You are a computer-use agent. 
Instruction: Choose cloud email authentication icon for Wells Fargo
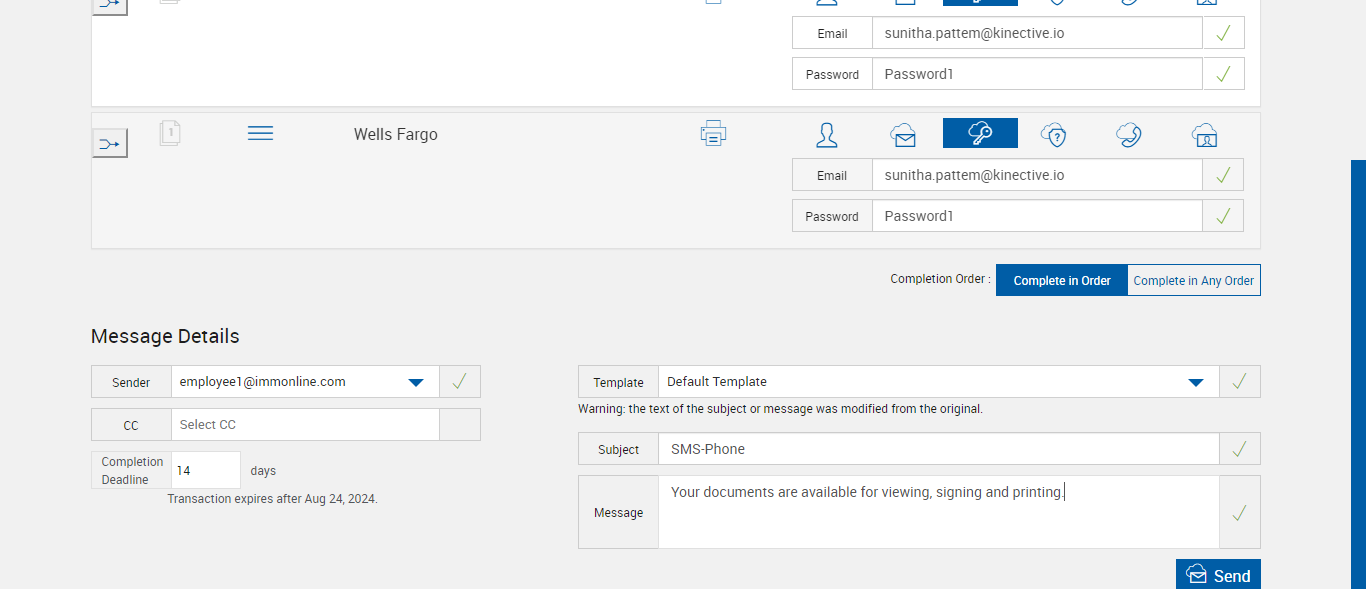tap(903, 135)
